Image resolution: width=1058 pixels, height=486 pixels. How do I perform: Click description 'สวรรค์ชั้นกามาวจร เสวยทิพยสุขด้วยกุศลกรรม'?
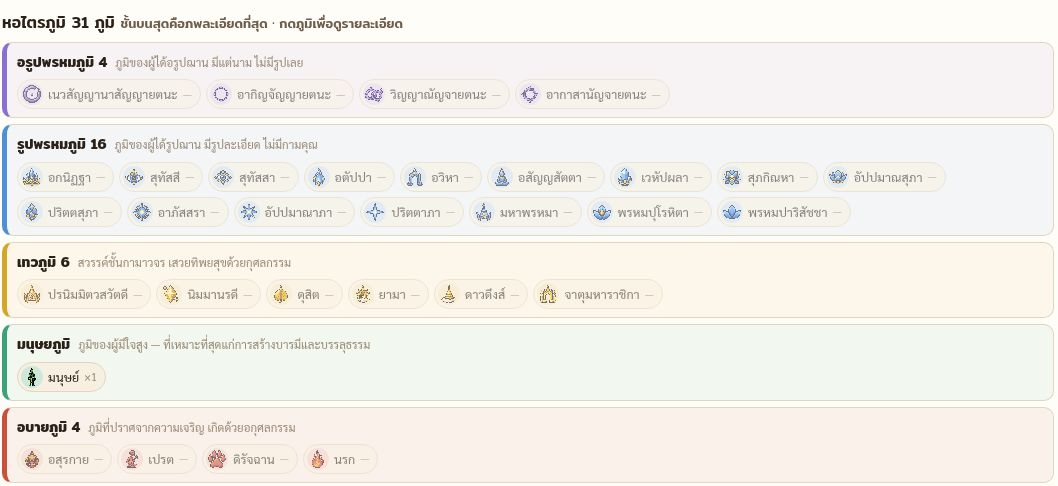pyautogui.click(x=184, y=263)
